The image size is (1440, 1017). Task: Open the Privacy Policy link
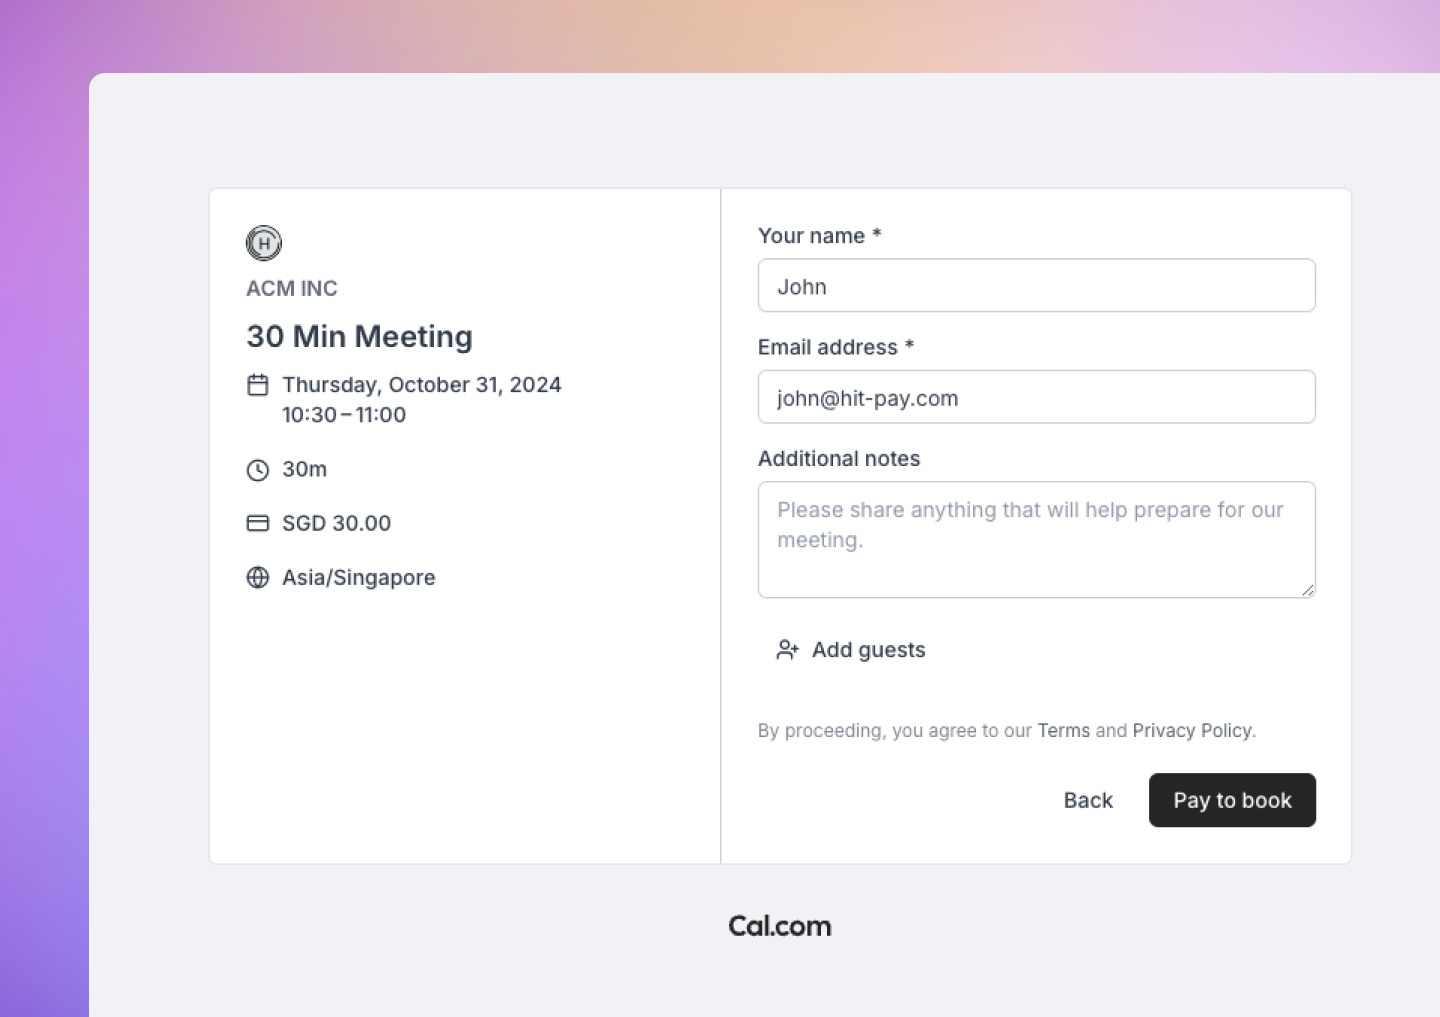click(x=1192, y=731)
